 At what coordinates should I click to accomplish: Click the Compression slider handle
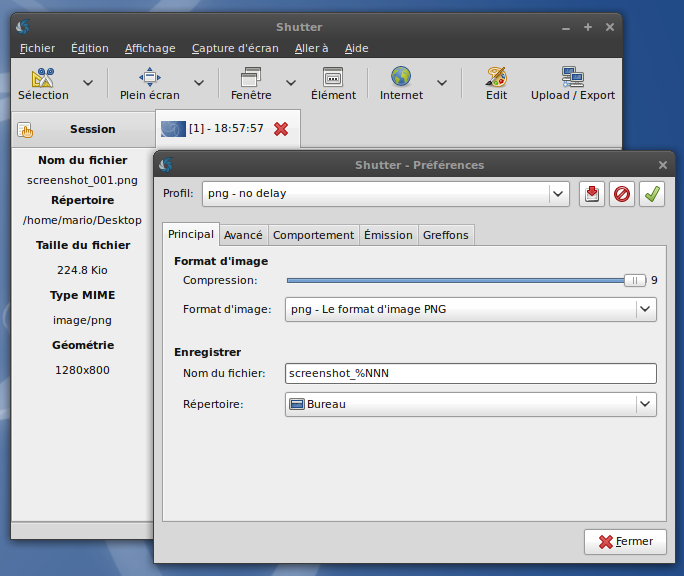click(635, 281)
